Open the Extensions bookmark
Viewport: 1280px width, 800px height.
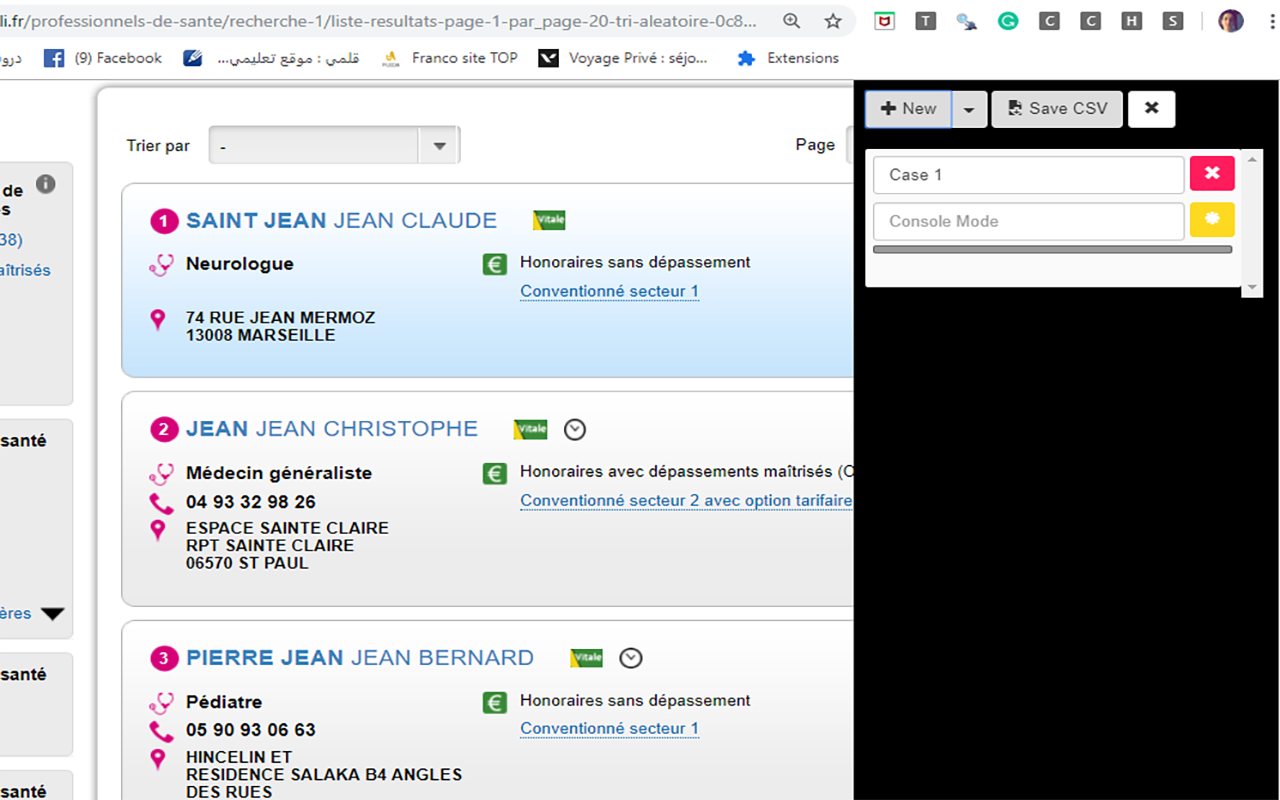[788, 58]
